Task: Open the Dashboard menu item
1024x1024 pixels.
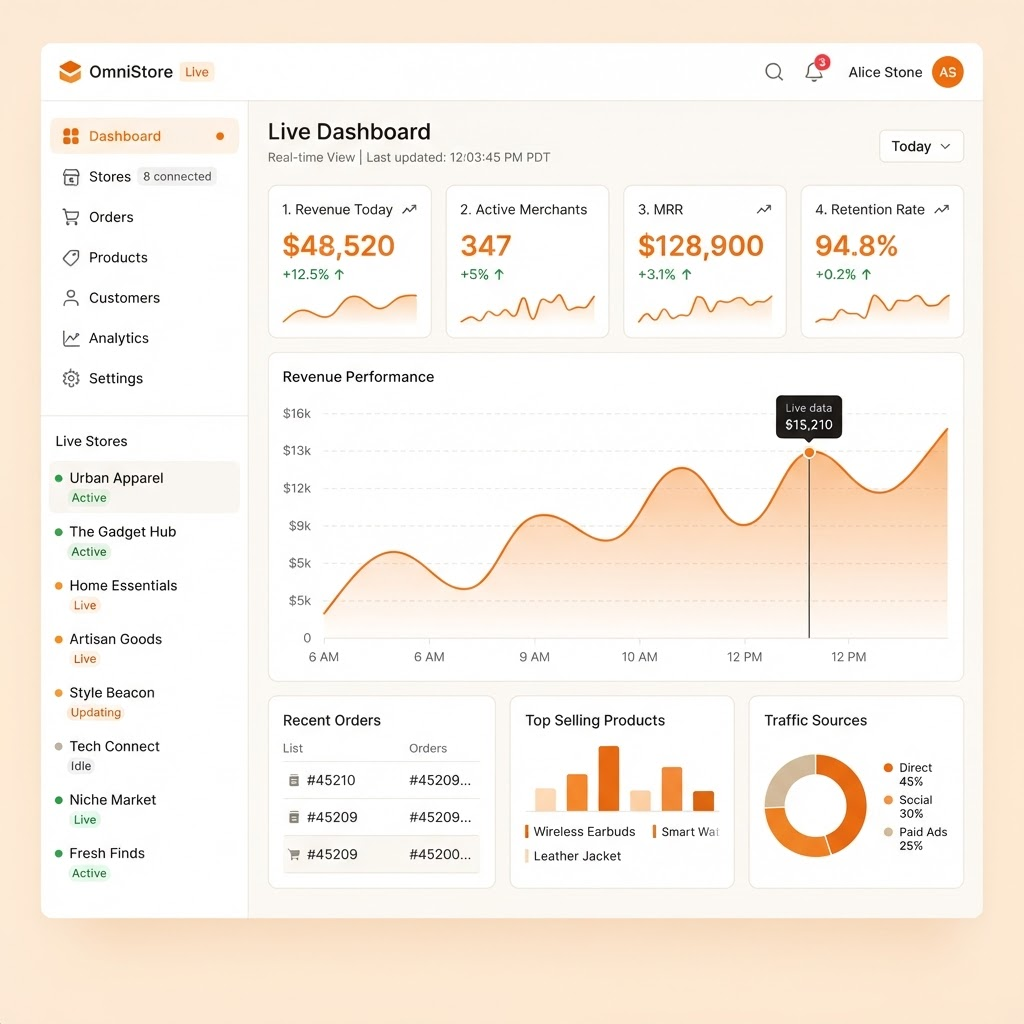Action: pyautogui.click(x=144, y=136)
